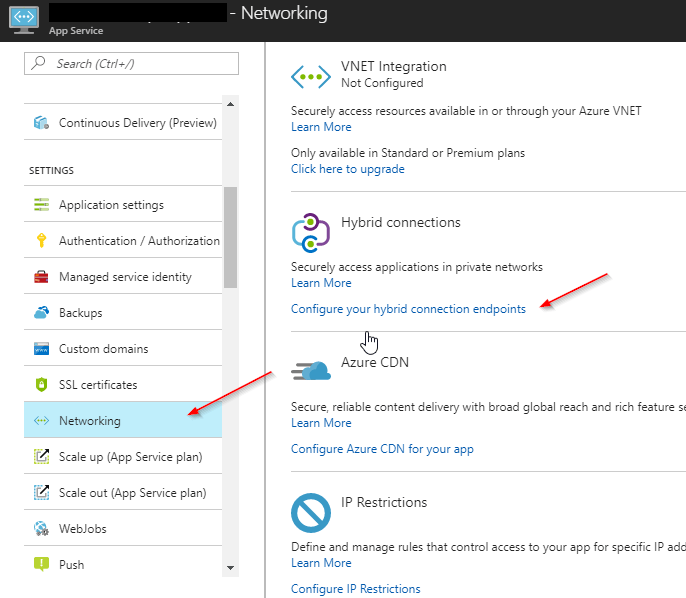Open Scale out (App Service plan)
The image size is (686, 598).
click(x=123, y=492)
